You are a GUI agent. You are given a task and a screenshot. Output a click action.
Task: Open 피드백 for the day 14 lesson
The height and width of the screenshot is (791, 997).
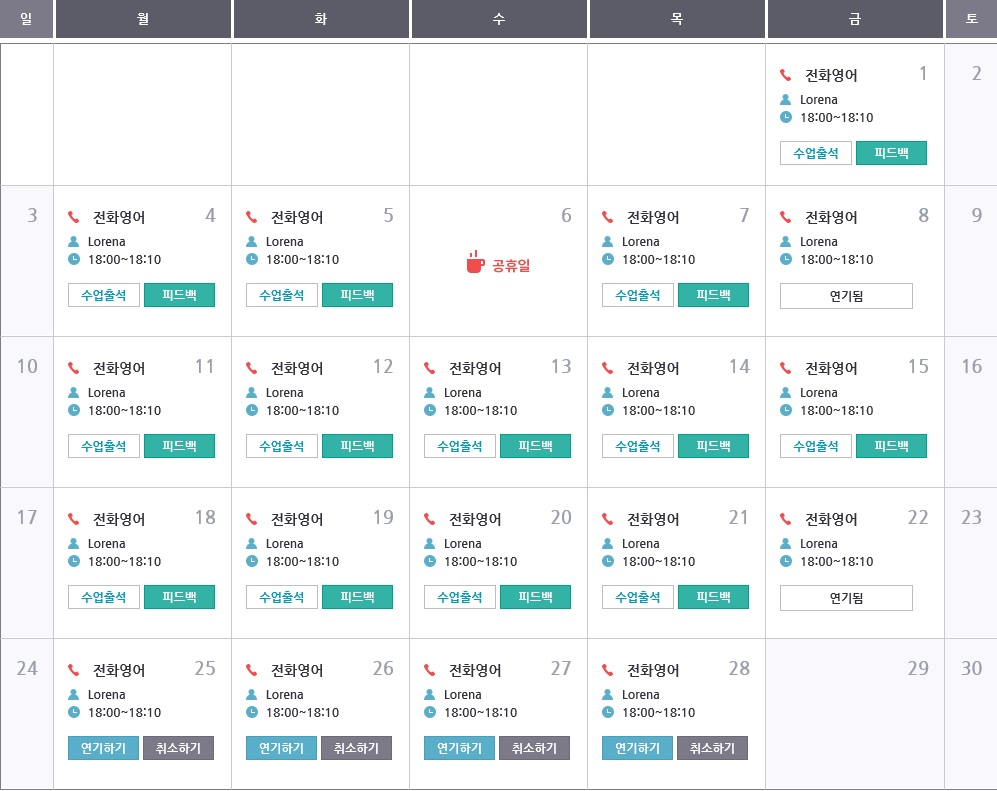(x=713, y=446)
